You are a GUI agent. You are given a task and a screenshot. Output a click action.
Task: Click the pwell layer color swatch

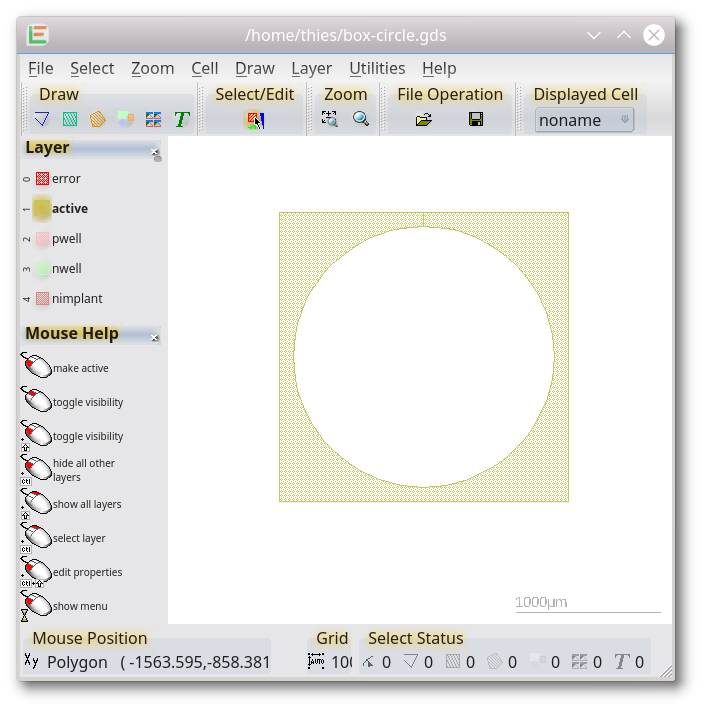click(x=42, y=239)
